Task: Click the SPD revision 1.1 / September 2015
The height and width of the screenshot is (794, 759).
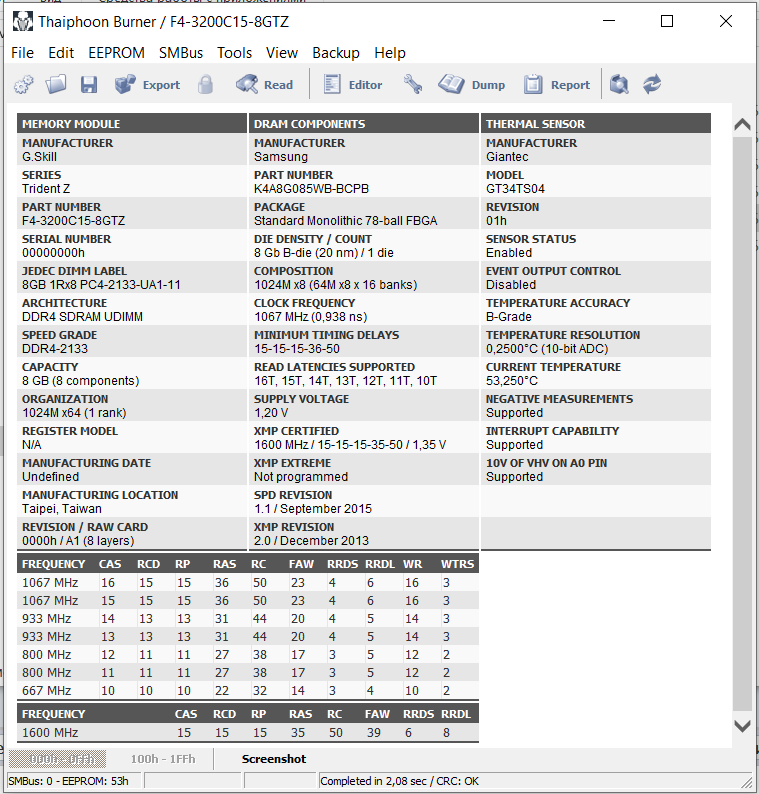Action: [x=313, y=509]
